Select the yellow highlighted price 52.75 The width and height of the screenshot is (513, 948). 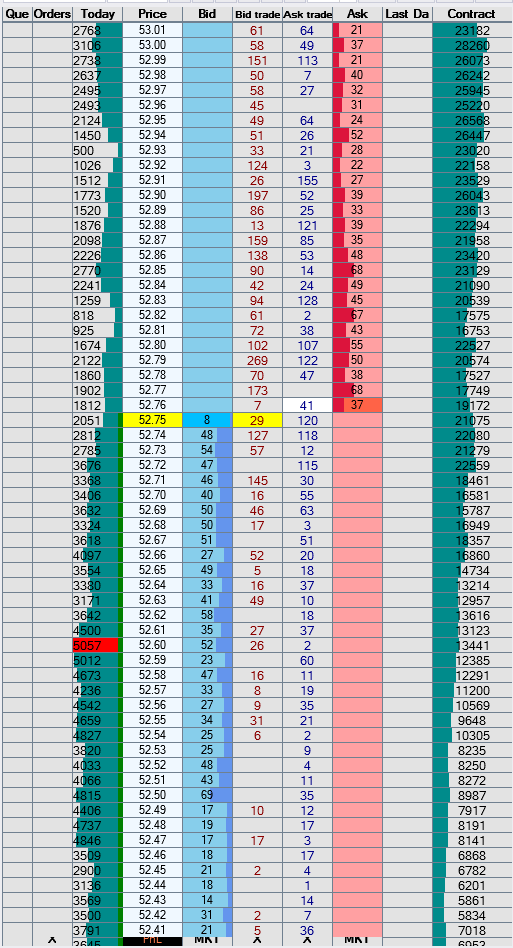click(x=152, y=420)
